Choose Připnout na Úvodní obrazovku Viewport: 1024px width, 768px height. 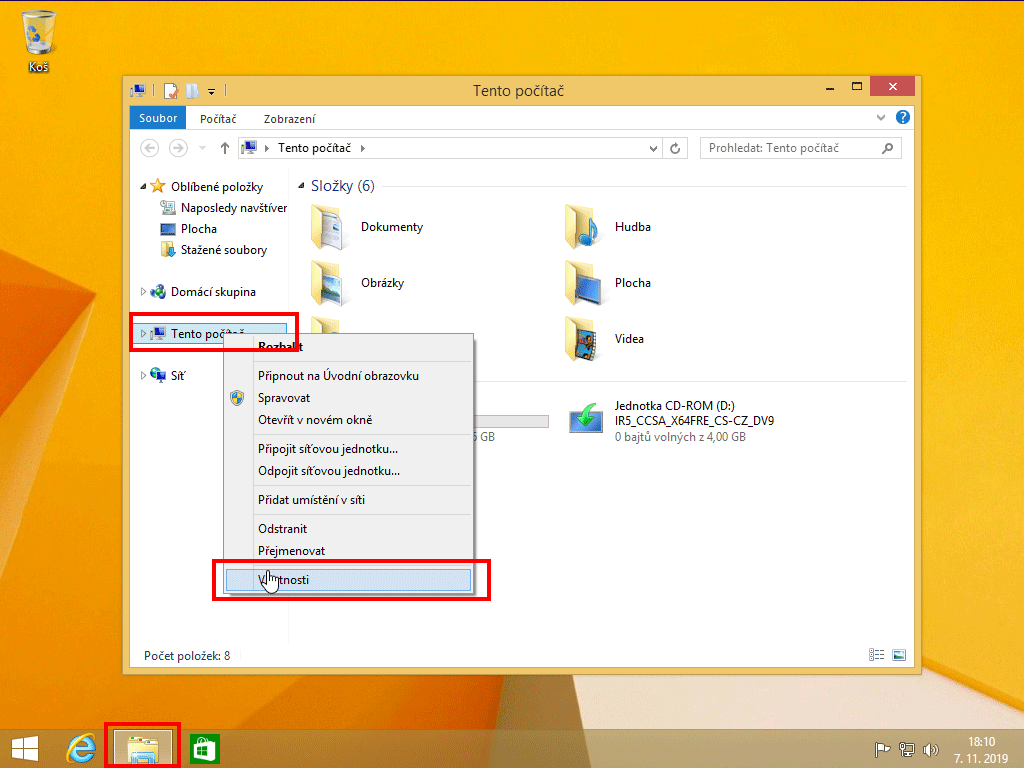[x=347, y=376]
